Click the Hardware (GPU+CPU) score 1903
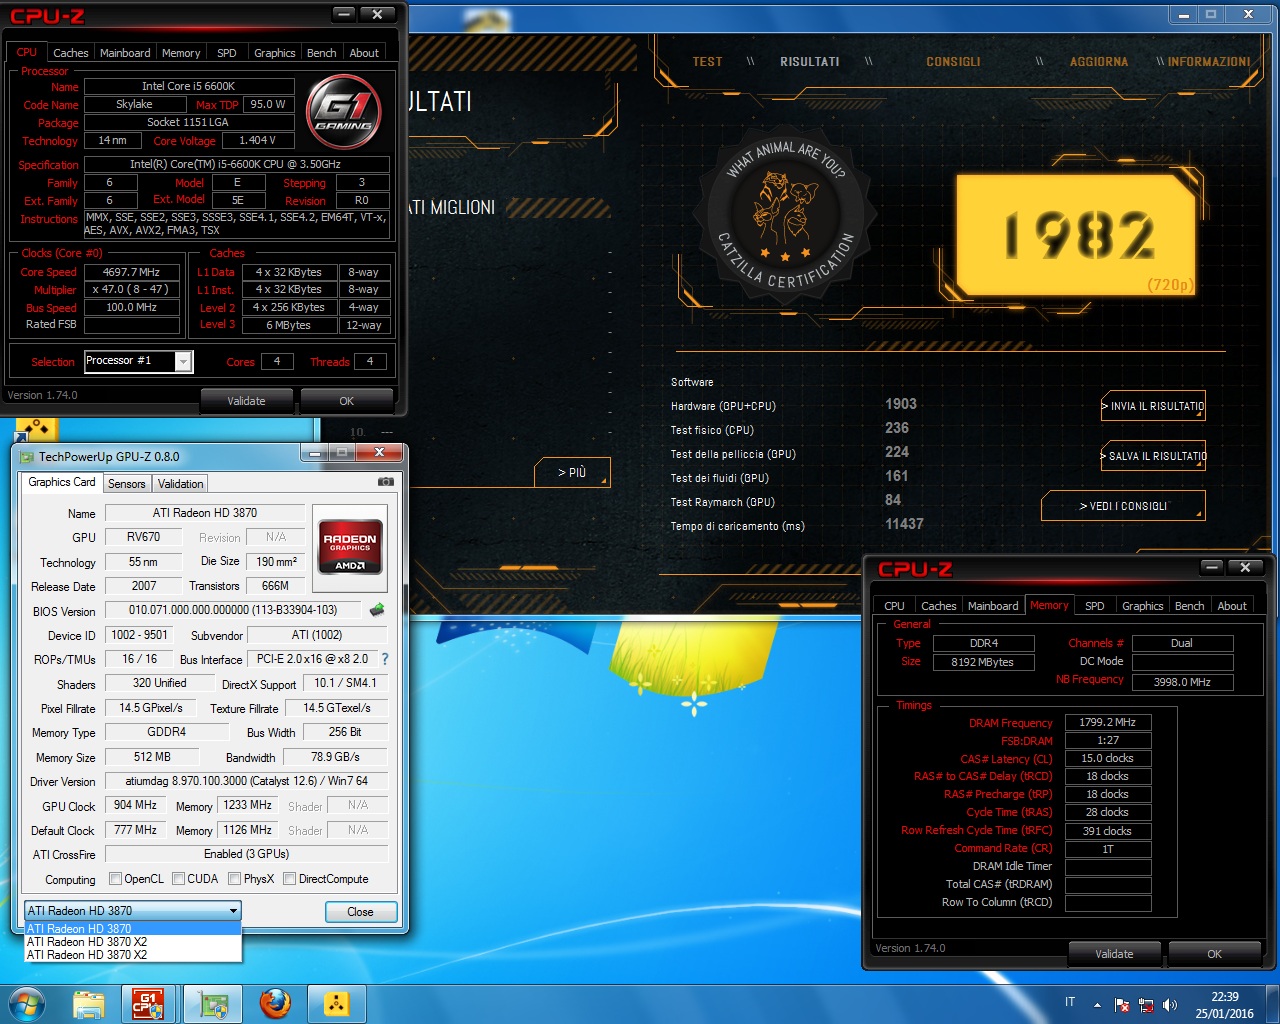Image resolution: width=1280 pixels, height=1024 pixels. coord(901,404)
